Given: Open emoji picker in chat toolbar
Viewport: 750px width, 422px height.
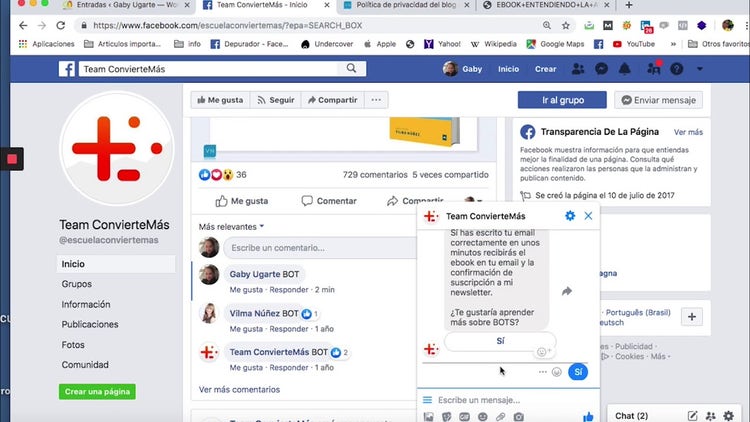Looking at the screenshot, I should click(483, 417).
